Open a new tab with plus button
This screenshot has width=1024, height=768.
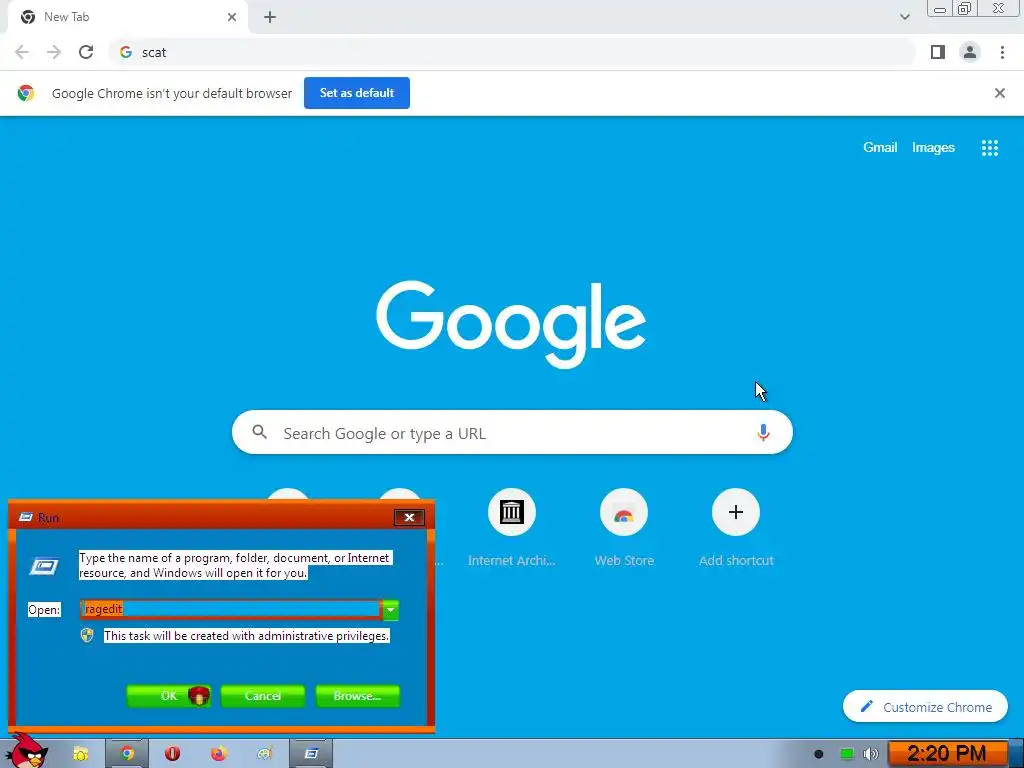270,17
